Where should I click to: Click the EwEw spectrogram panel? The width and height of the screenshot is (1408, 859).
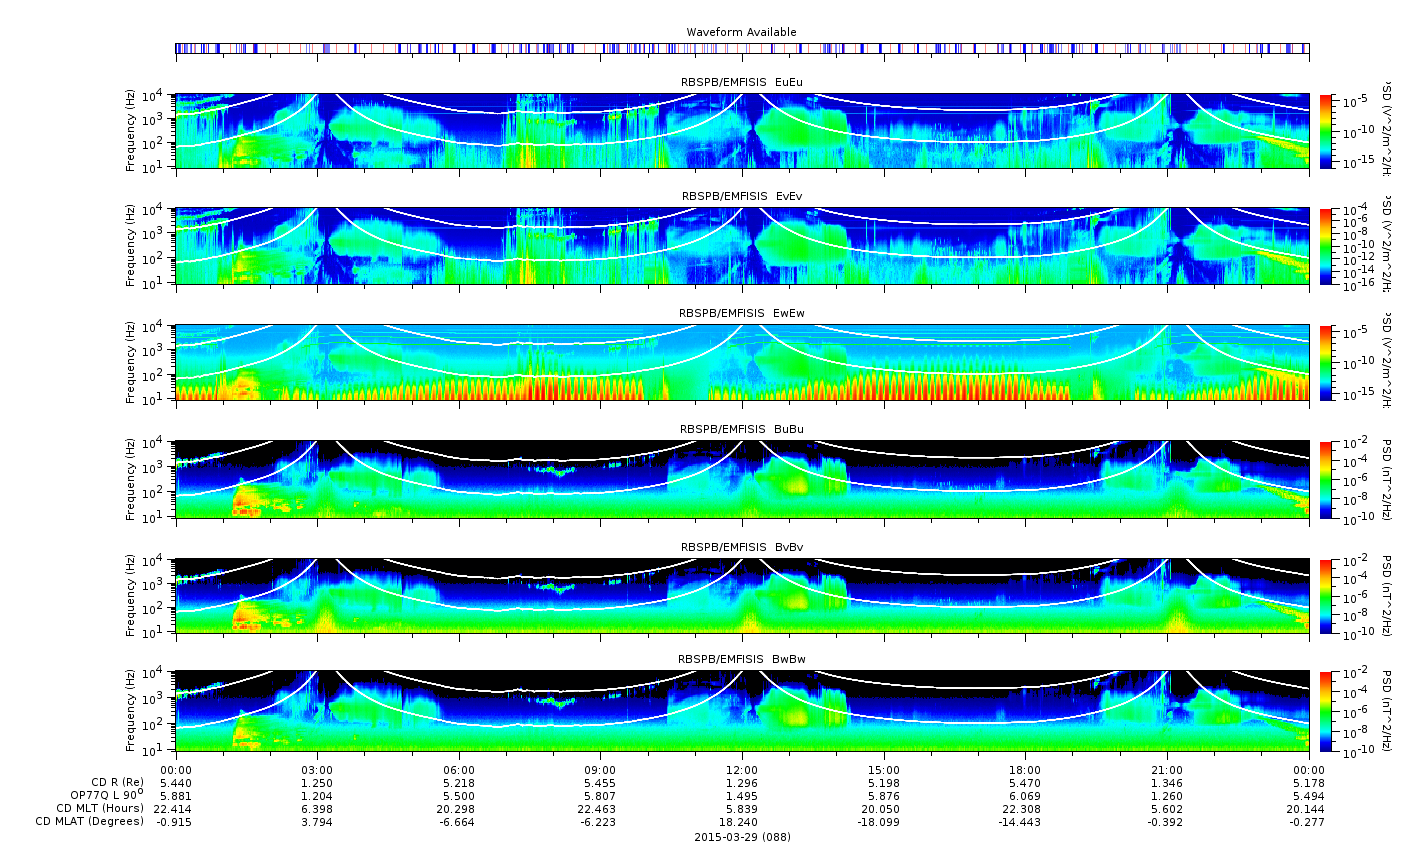742,362
